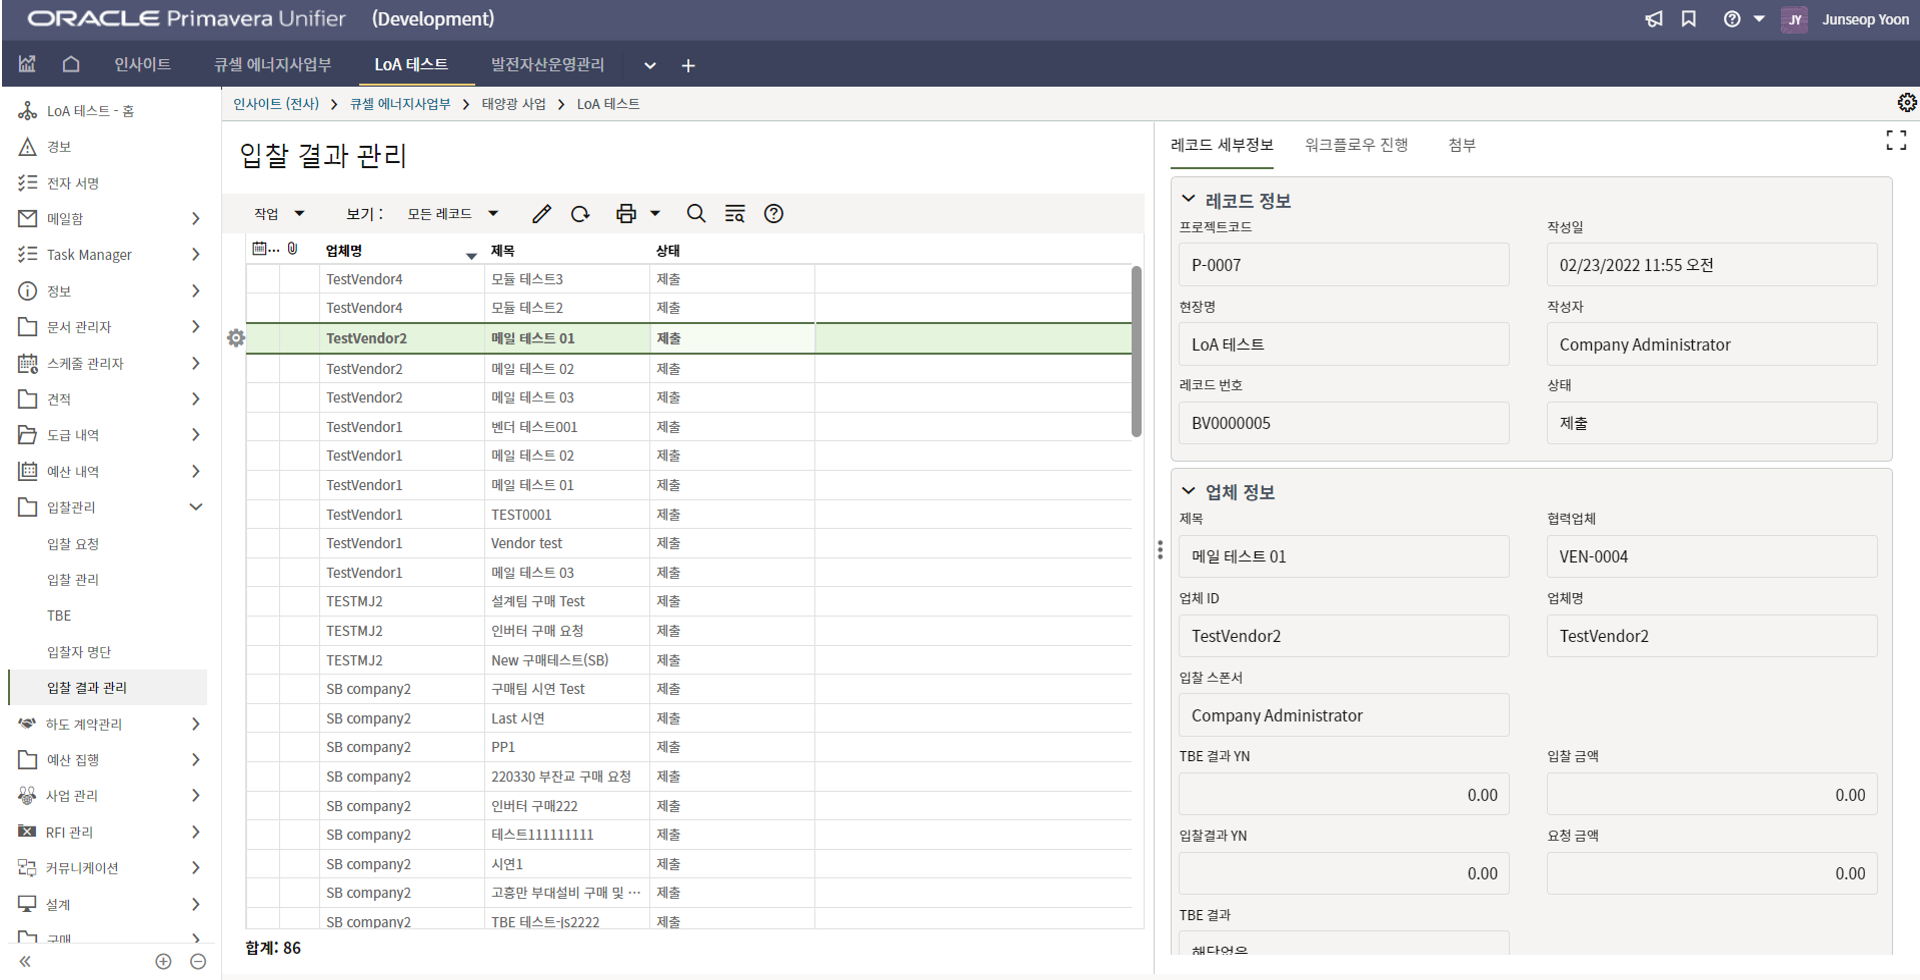Switch to the 워크플로우 진행 tab

click(1356, 145)
